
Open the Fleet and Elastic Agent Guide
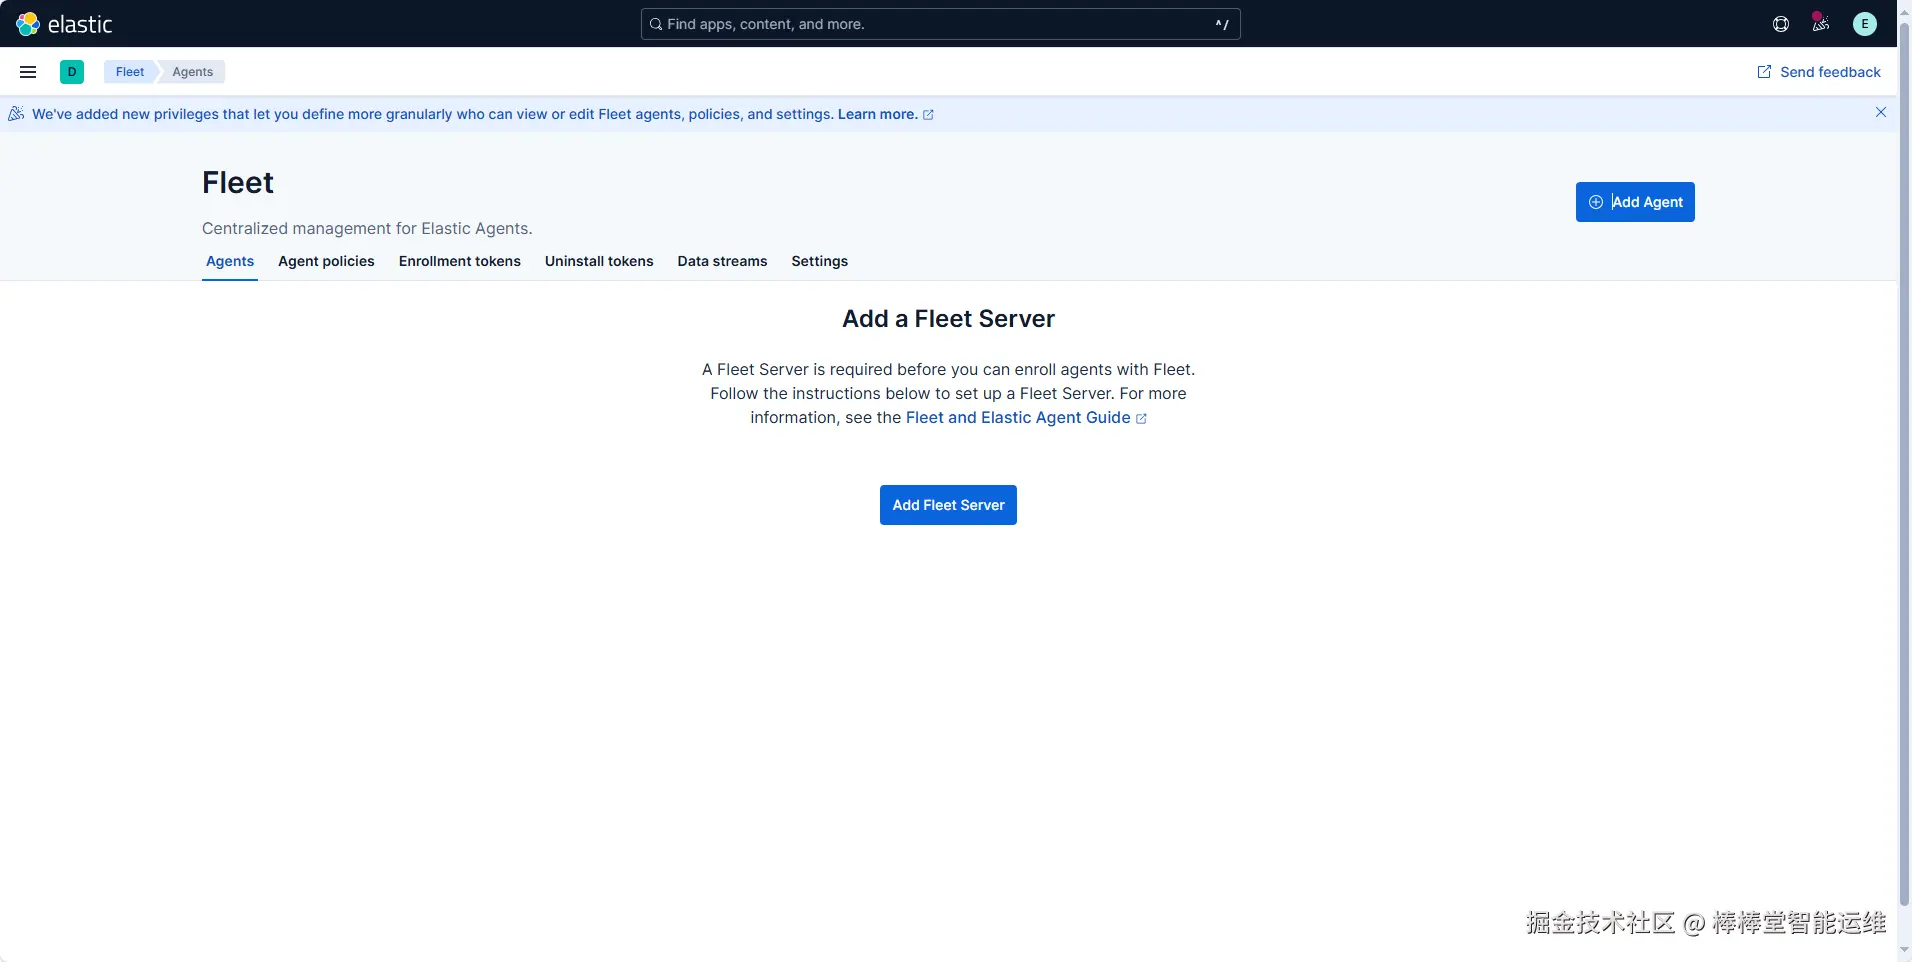coord(1026,418)
